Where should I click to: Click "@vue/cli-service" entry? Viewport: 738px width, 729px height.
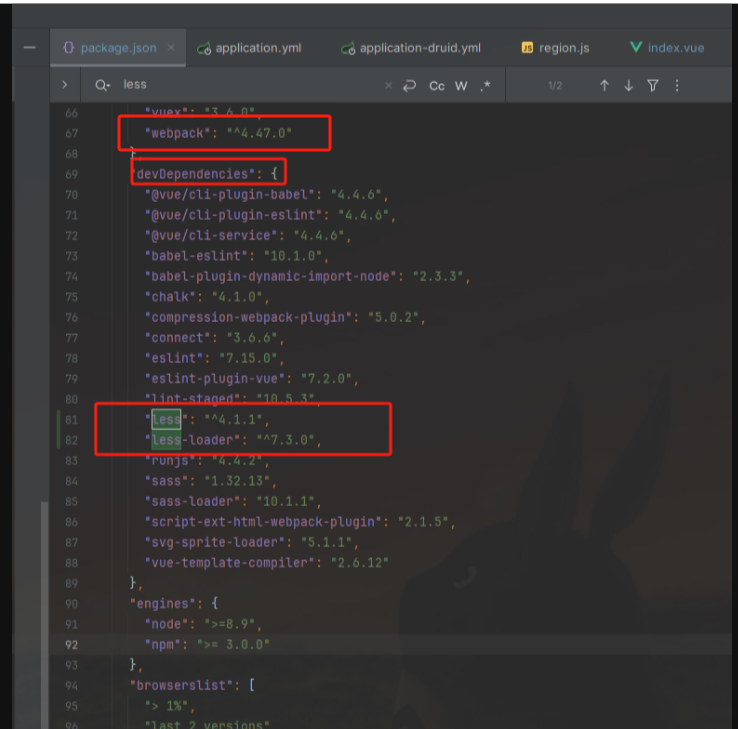(211, 236)
